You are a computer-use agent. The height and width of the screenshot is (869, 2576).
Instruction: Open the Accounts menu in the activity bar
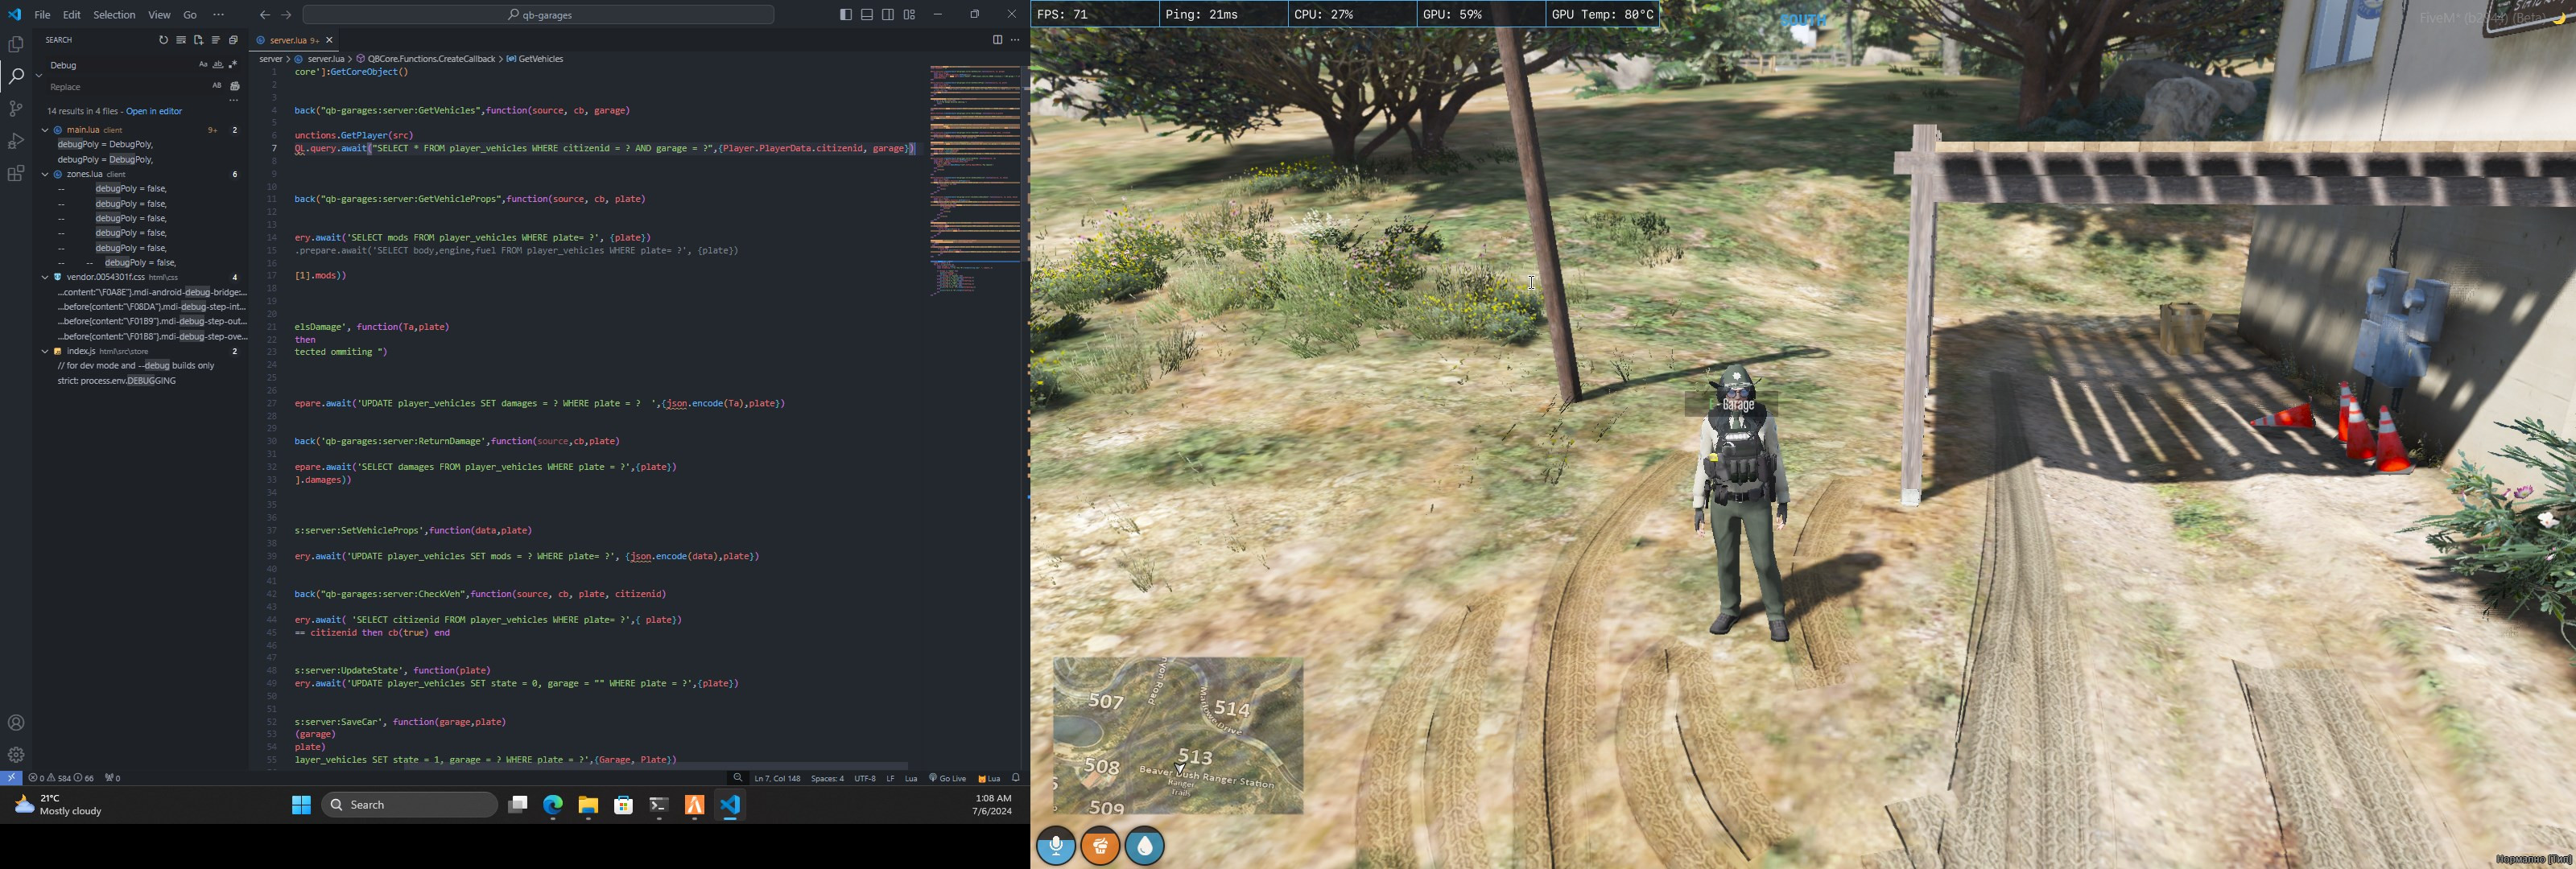coord(16,723)
